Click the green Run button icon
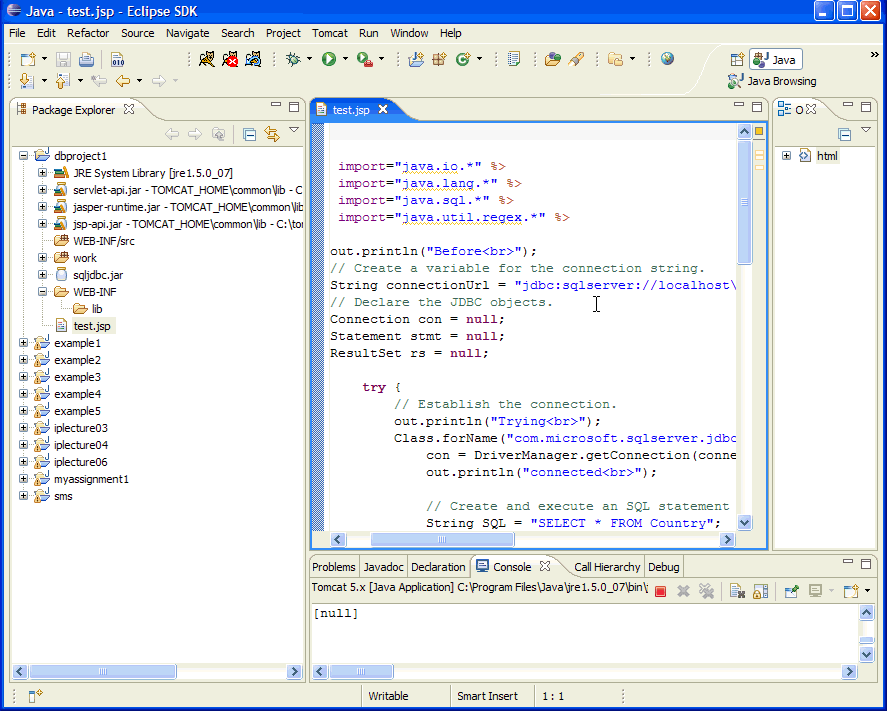The width and height of the screenshot is (887, 711). pyautogui.click(x=328, y=60)
